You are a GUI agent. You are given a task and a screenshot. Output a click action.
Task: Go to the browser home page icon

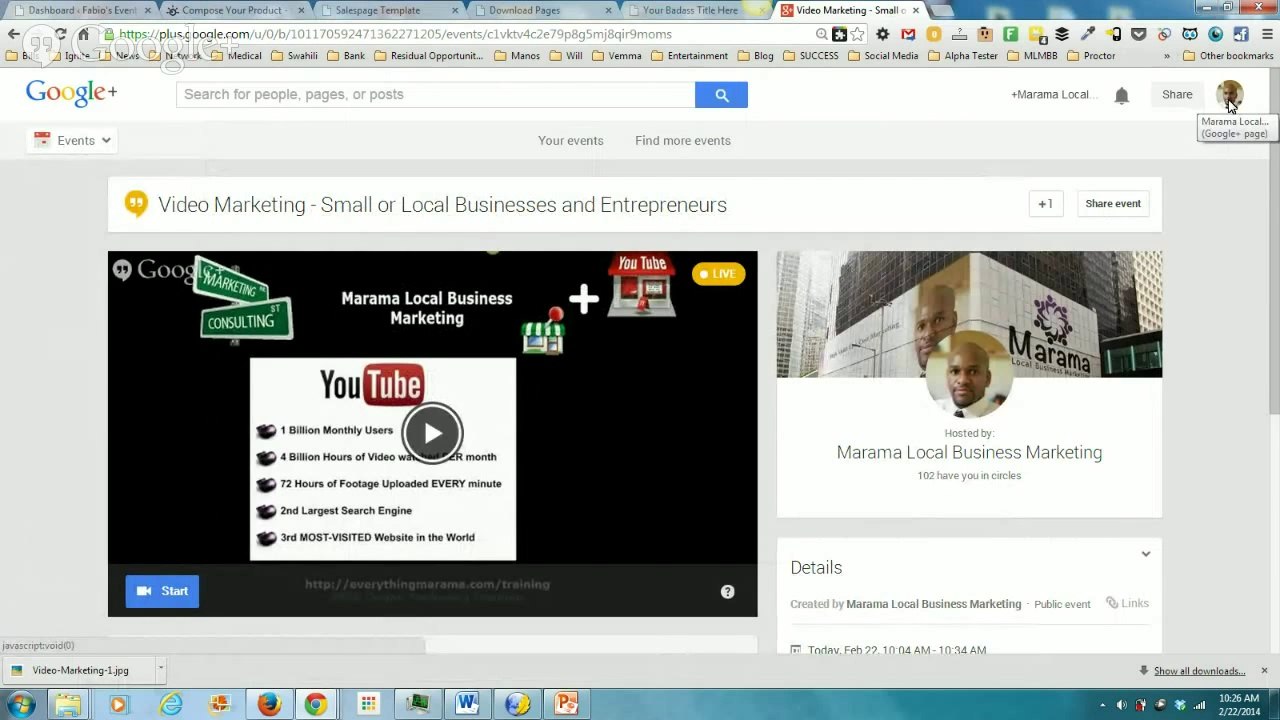(84, 34)
